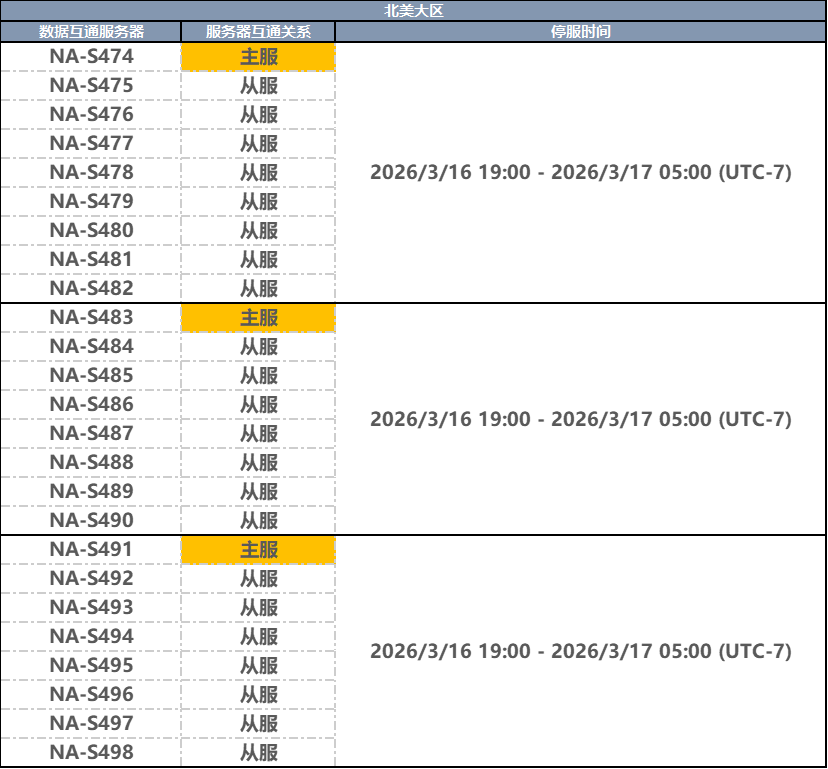Click the 从服 cell beside NA-S475
This screenshot has height=769, width=828.
pyautogui.click(x=258, y=86)
